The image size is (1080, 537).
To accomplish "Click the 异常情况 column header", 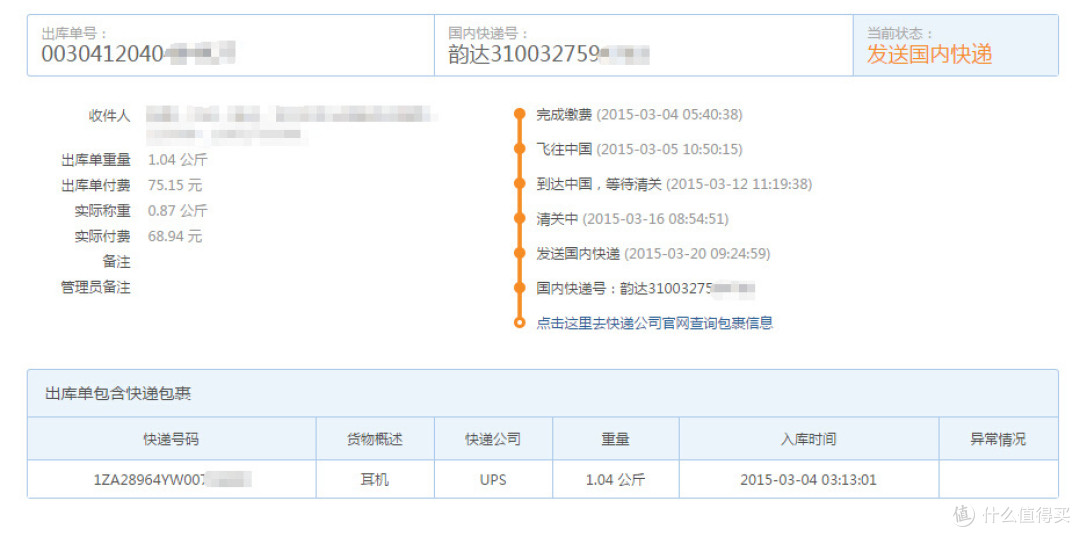I will (998, 439).
